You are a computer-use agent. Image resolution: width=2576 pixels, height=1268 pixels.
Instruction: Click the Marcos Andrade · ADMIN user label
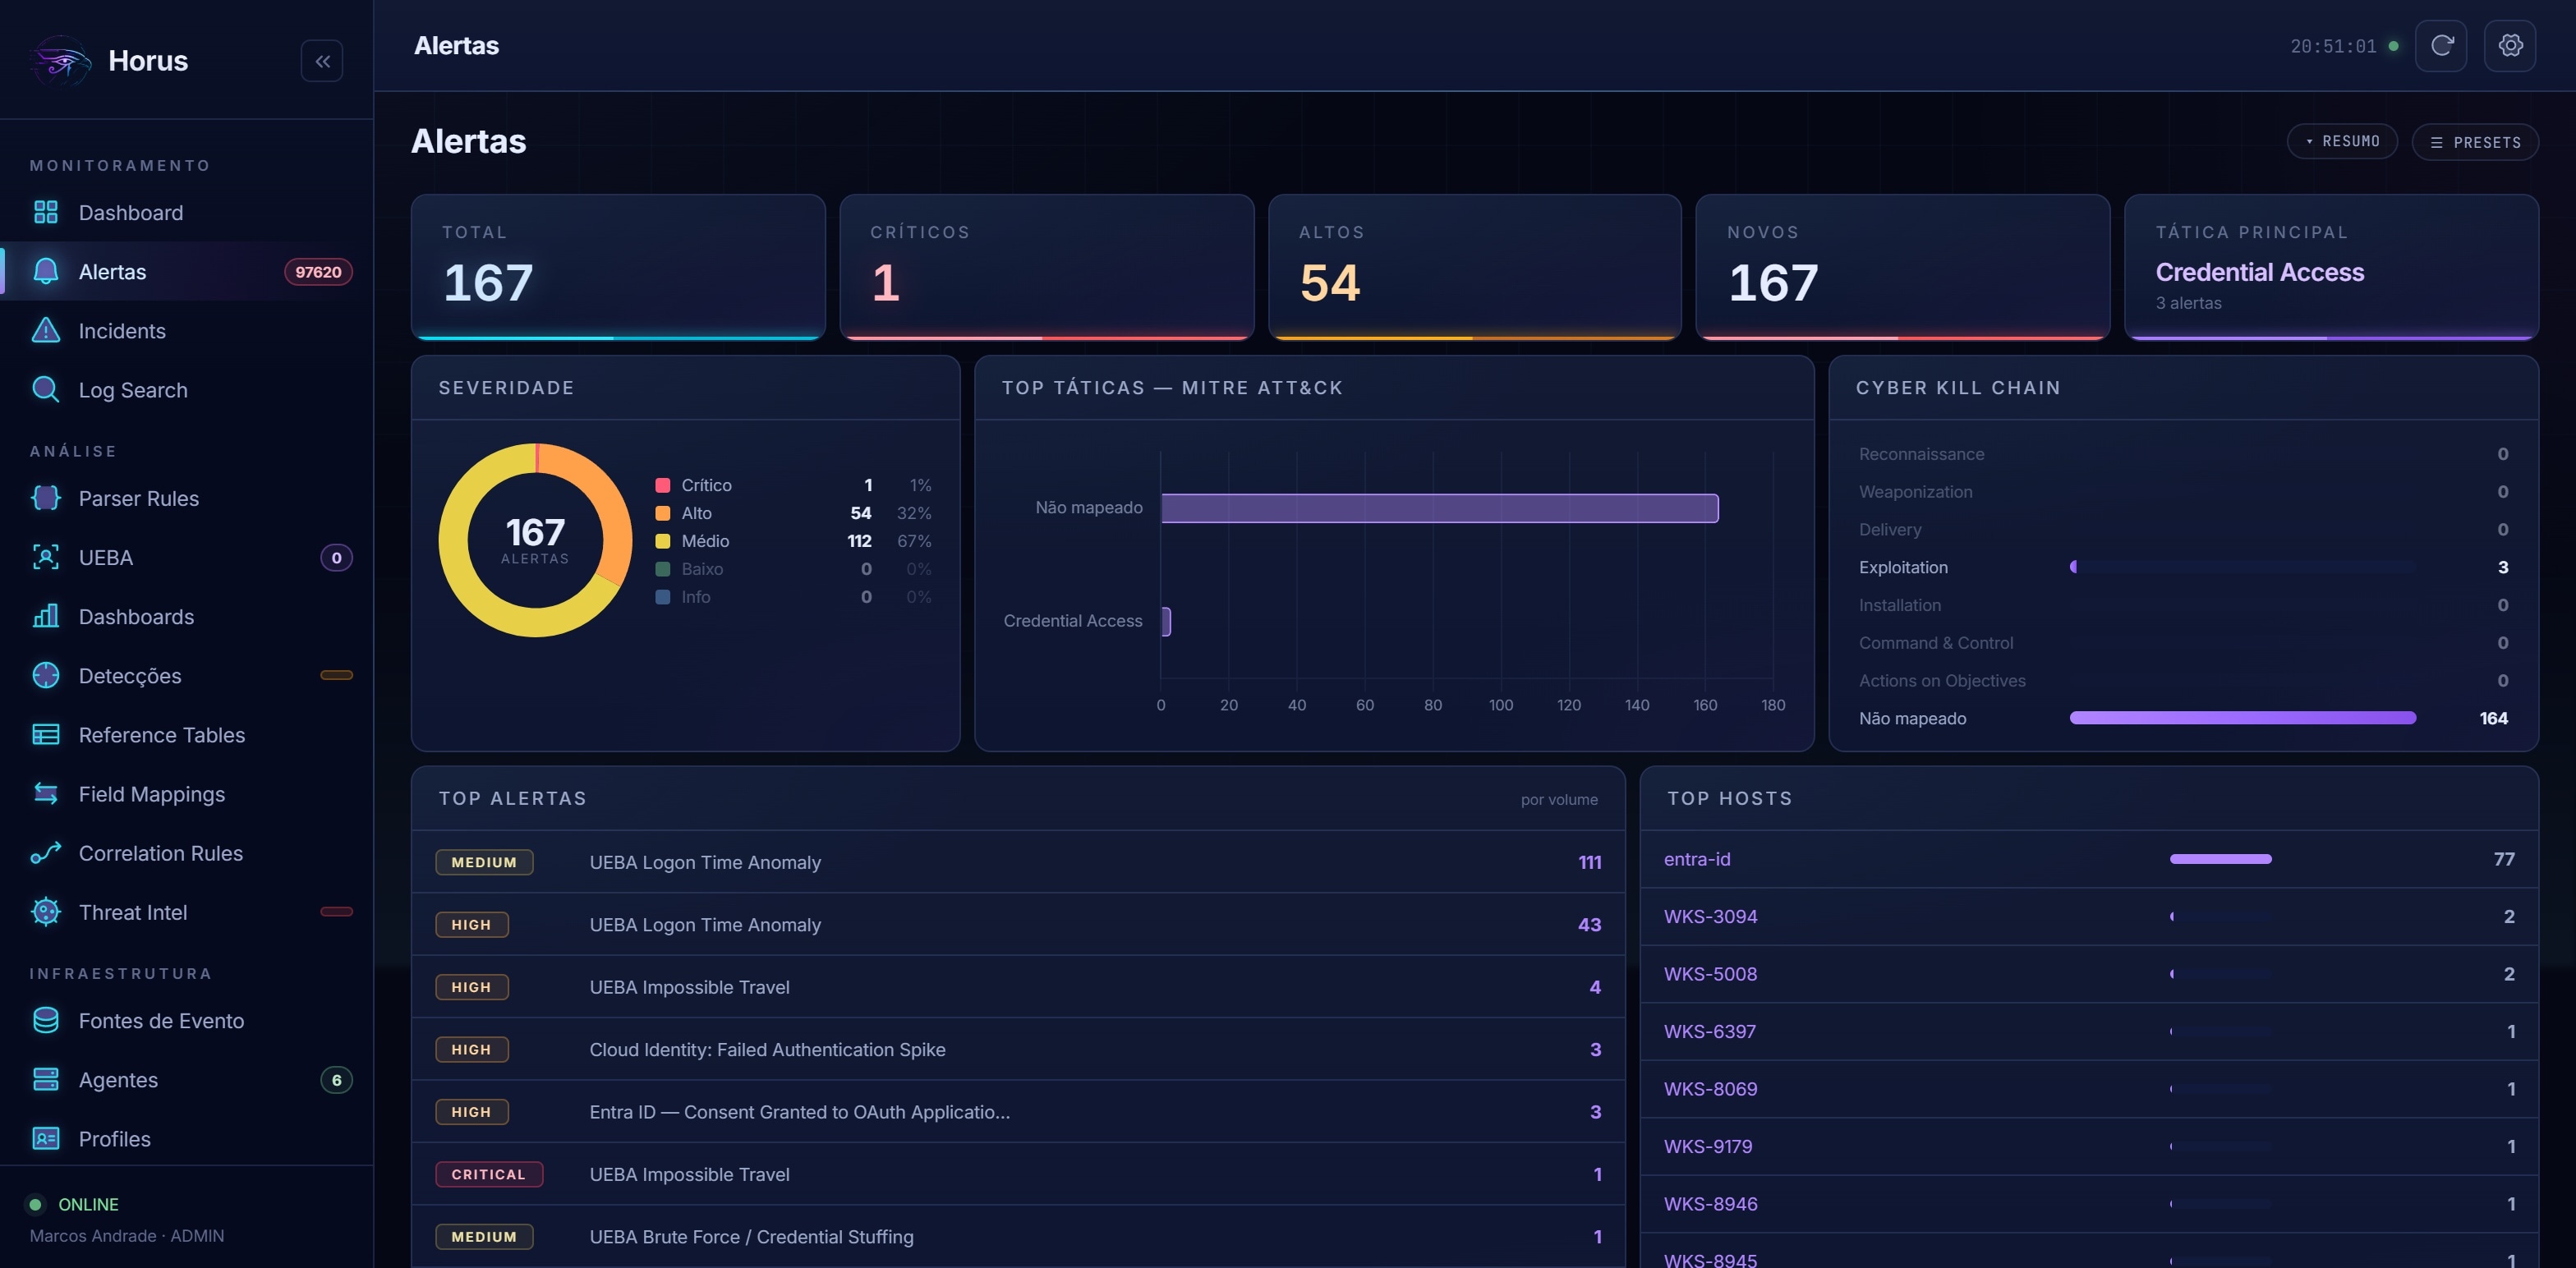(x=127, y=1235)
